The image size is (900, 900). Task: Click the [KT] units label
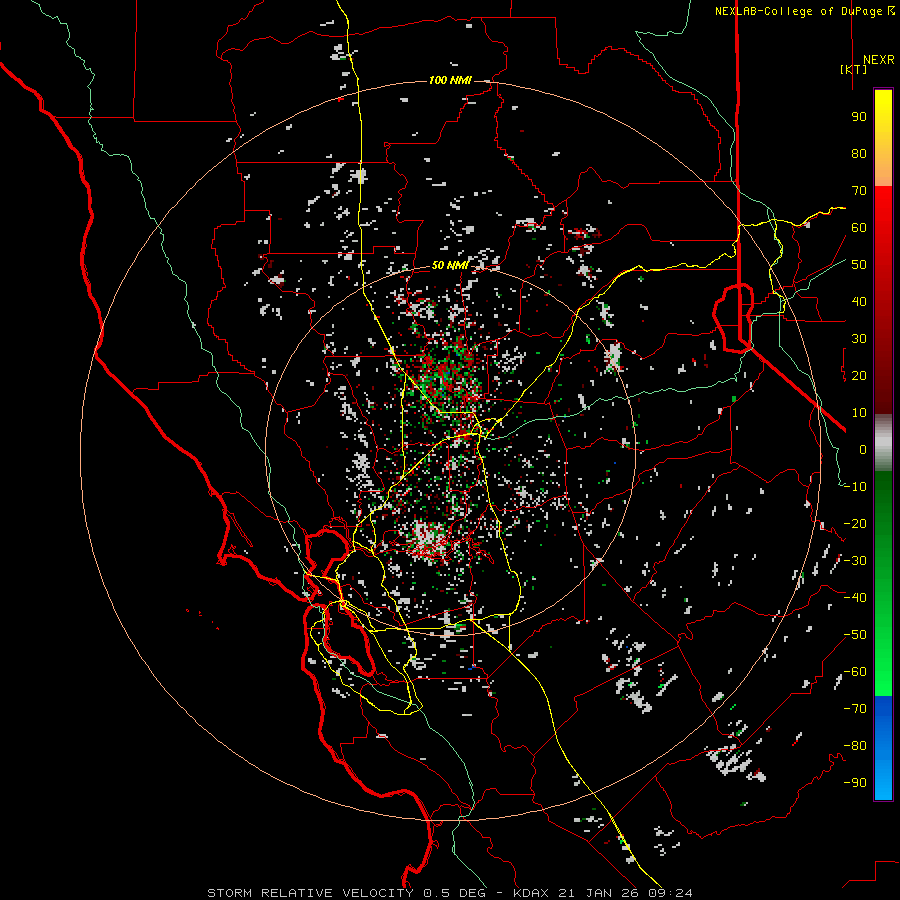click(x=854, y=69)
